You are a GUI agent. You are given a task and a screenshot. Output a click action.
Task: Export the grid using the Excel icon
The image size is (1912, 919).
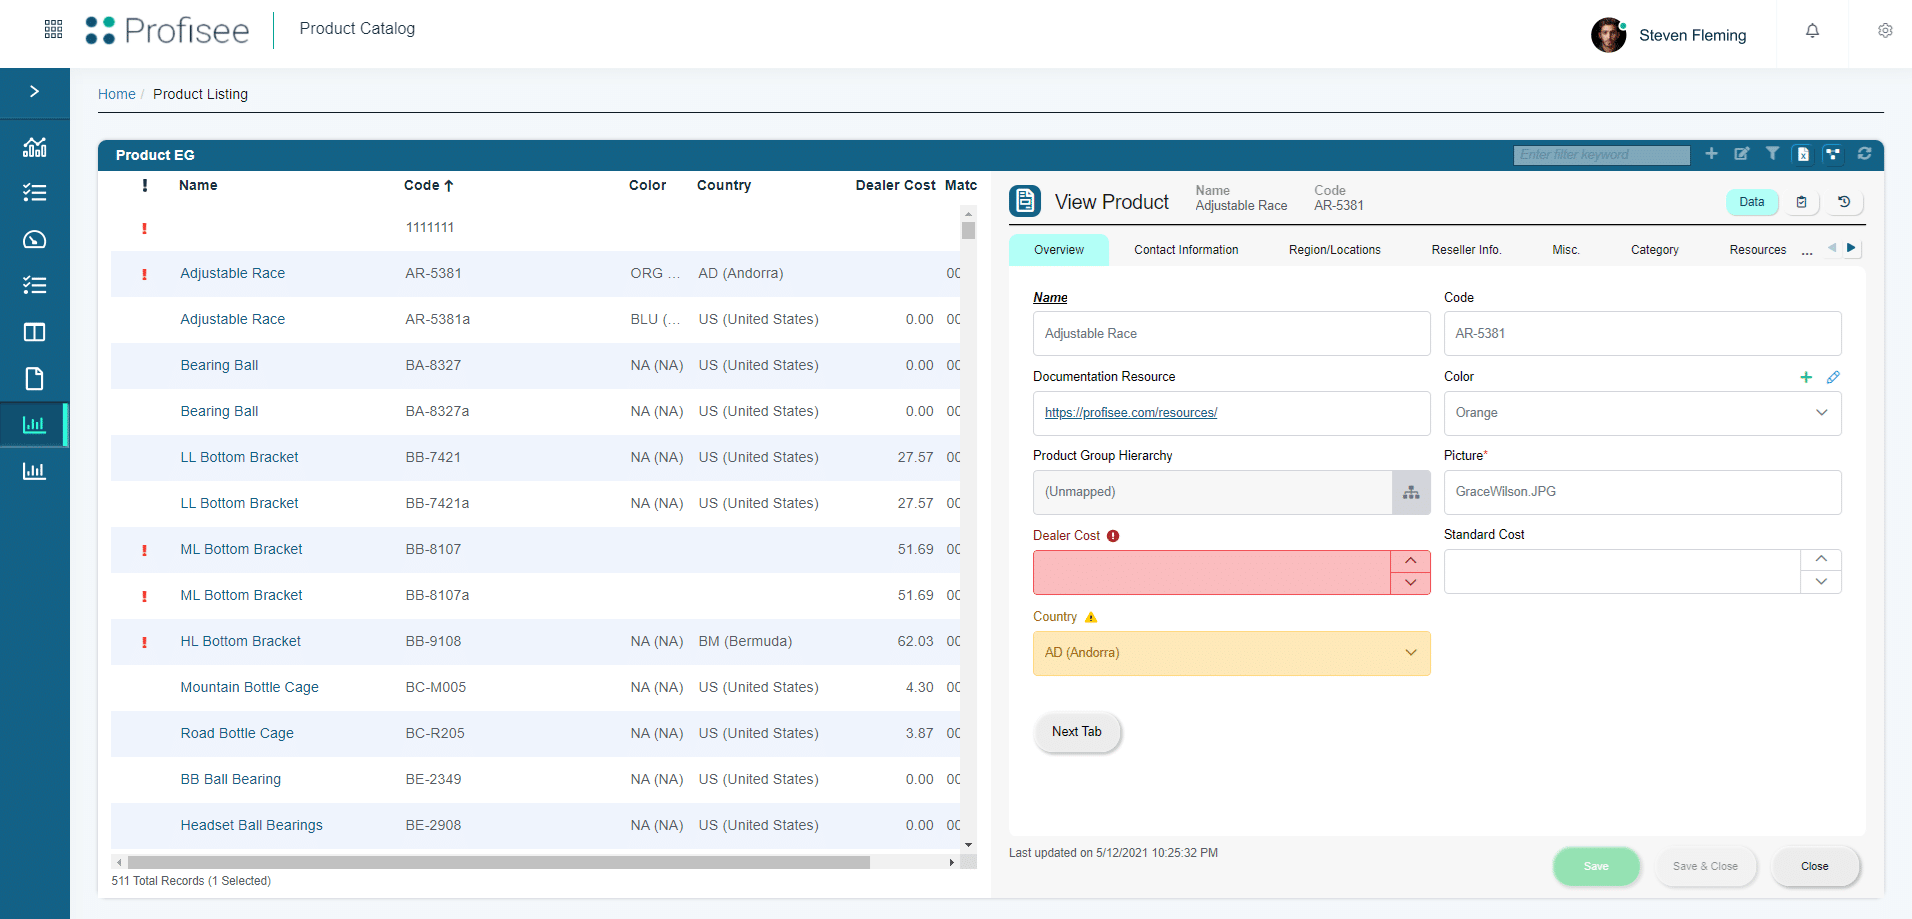coord(1803,154)
